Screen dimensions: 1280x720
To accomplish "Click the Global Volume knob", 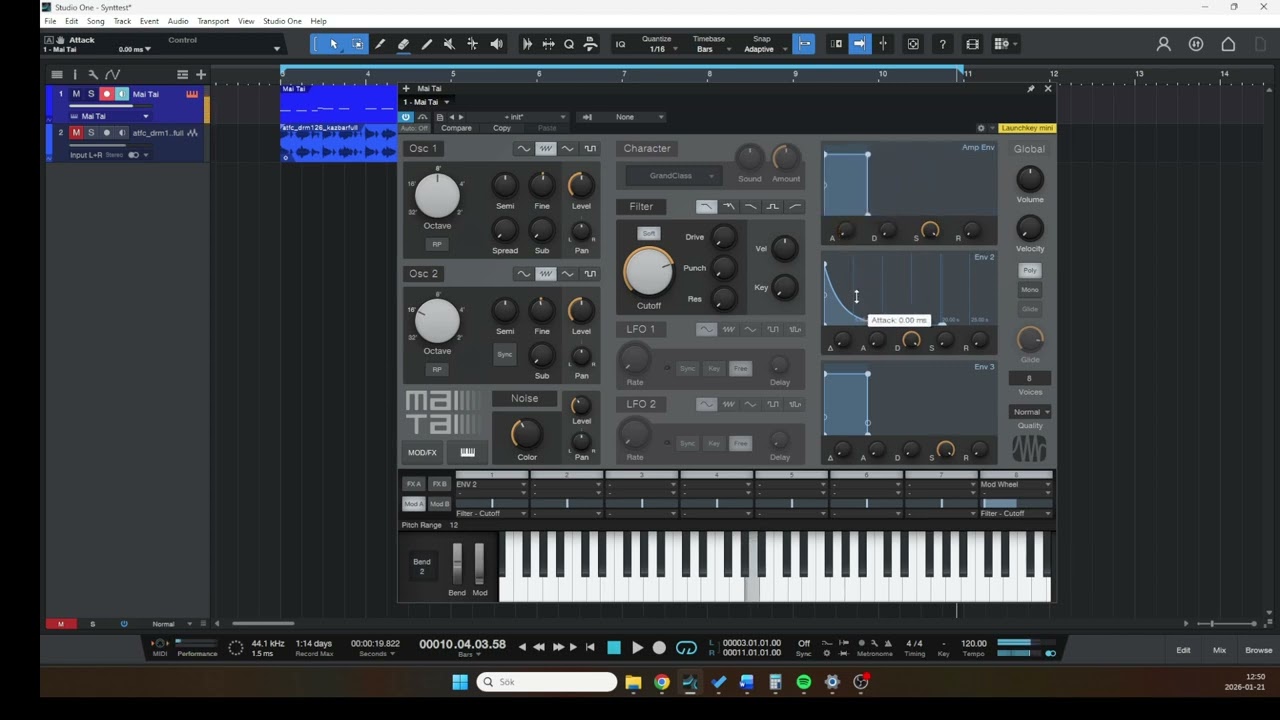I will 1030,178.
